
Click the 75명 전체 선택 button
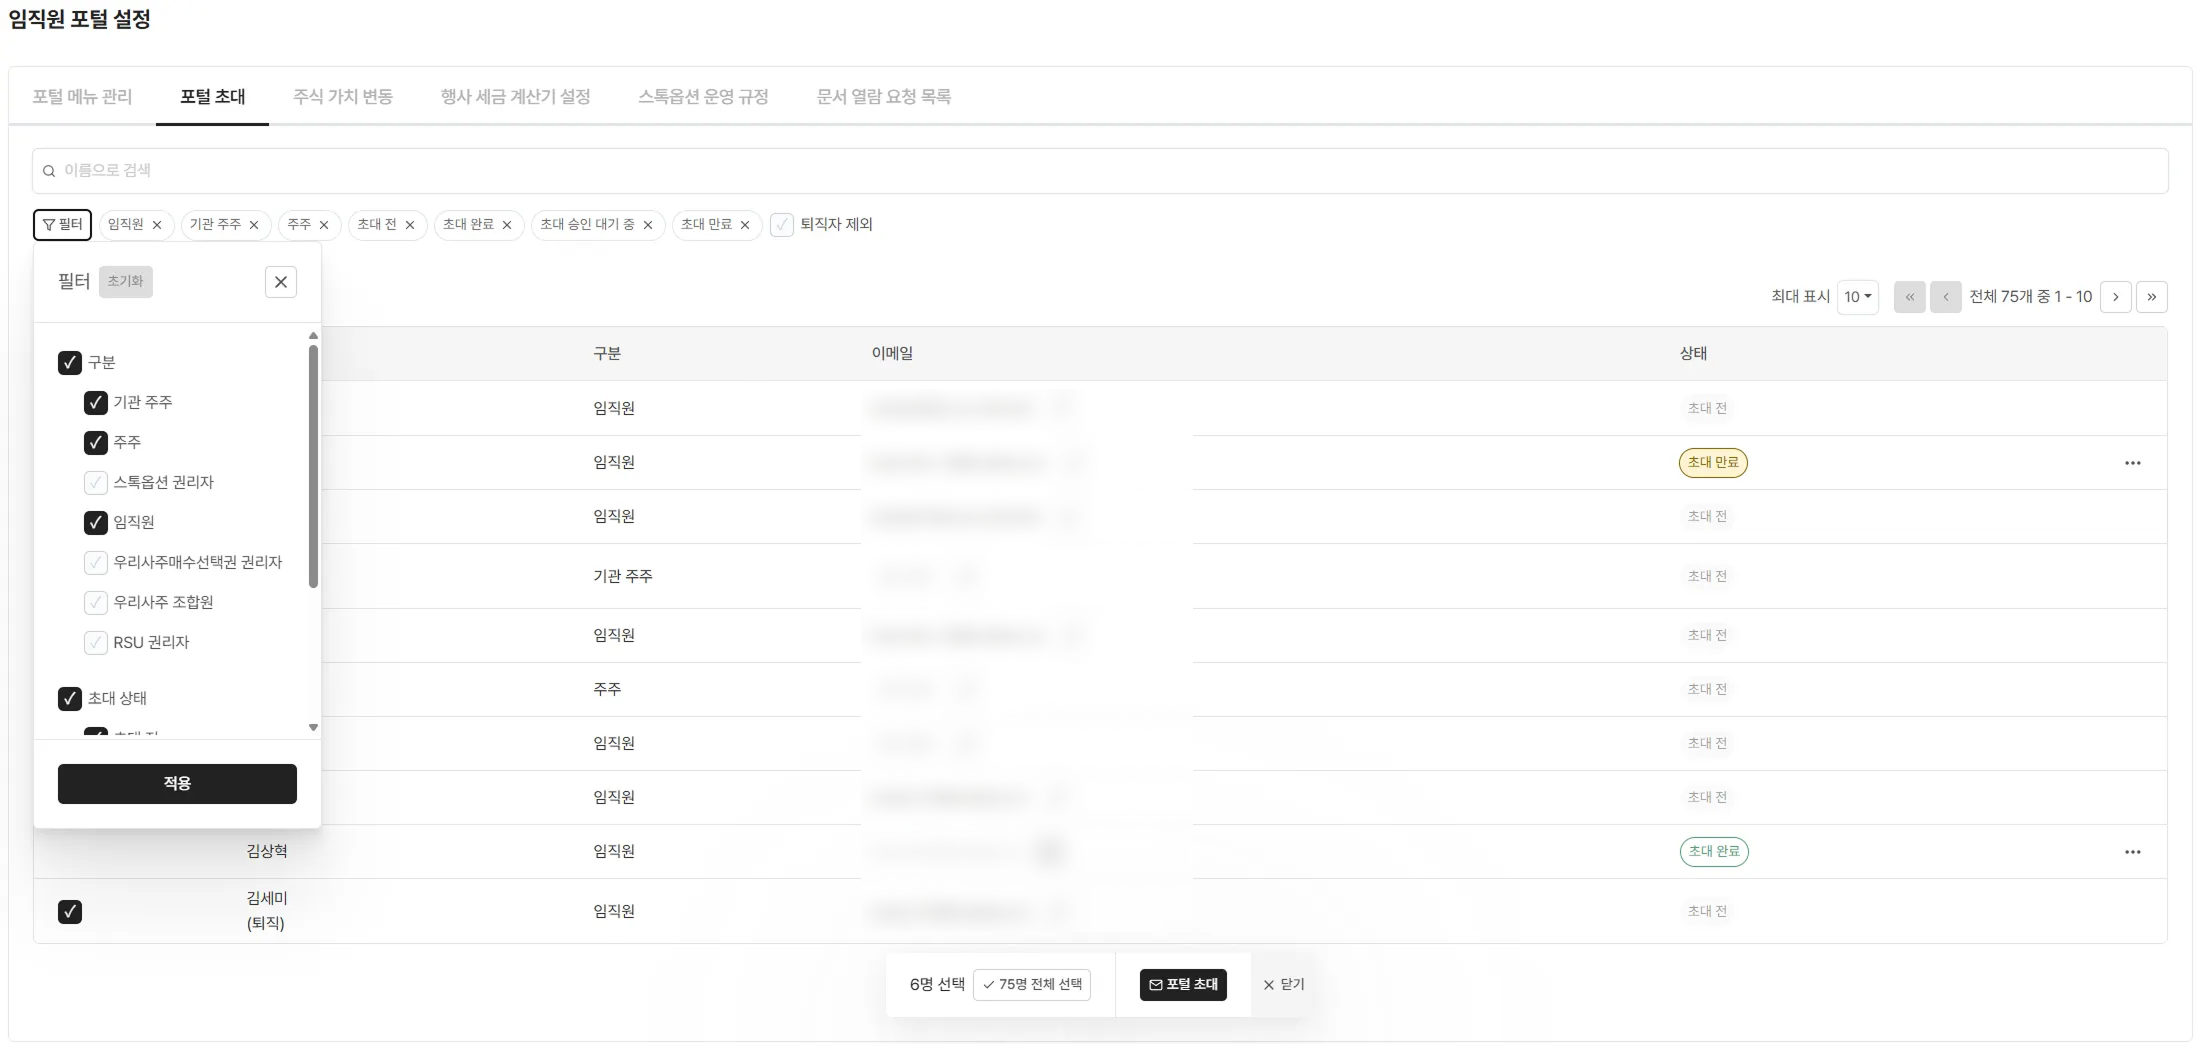pos(1033,984)
